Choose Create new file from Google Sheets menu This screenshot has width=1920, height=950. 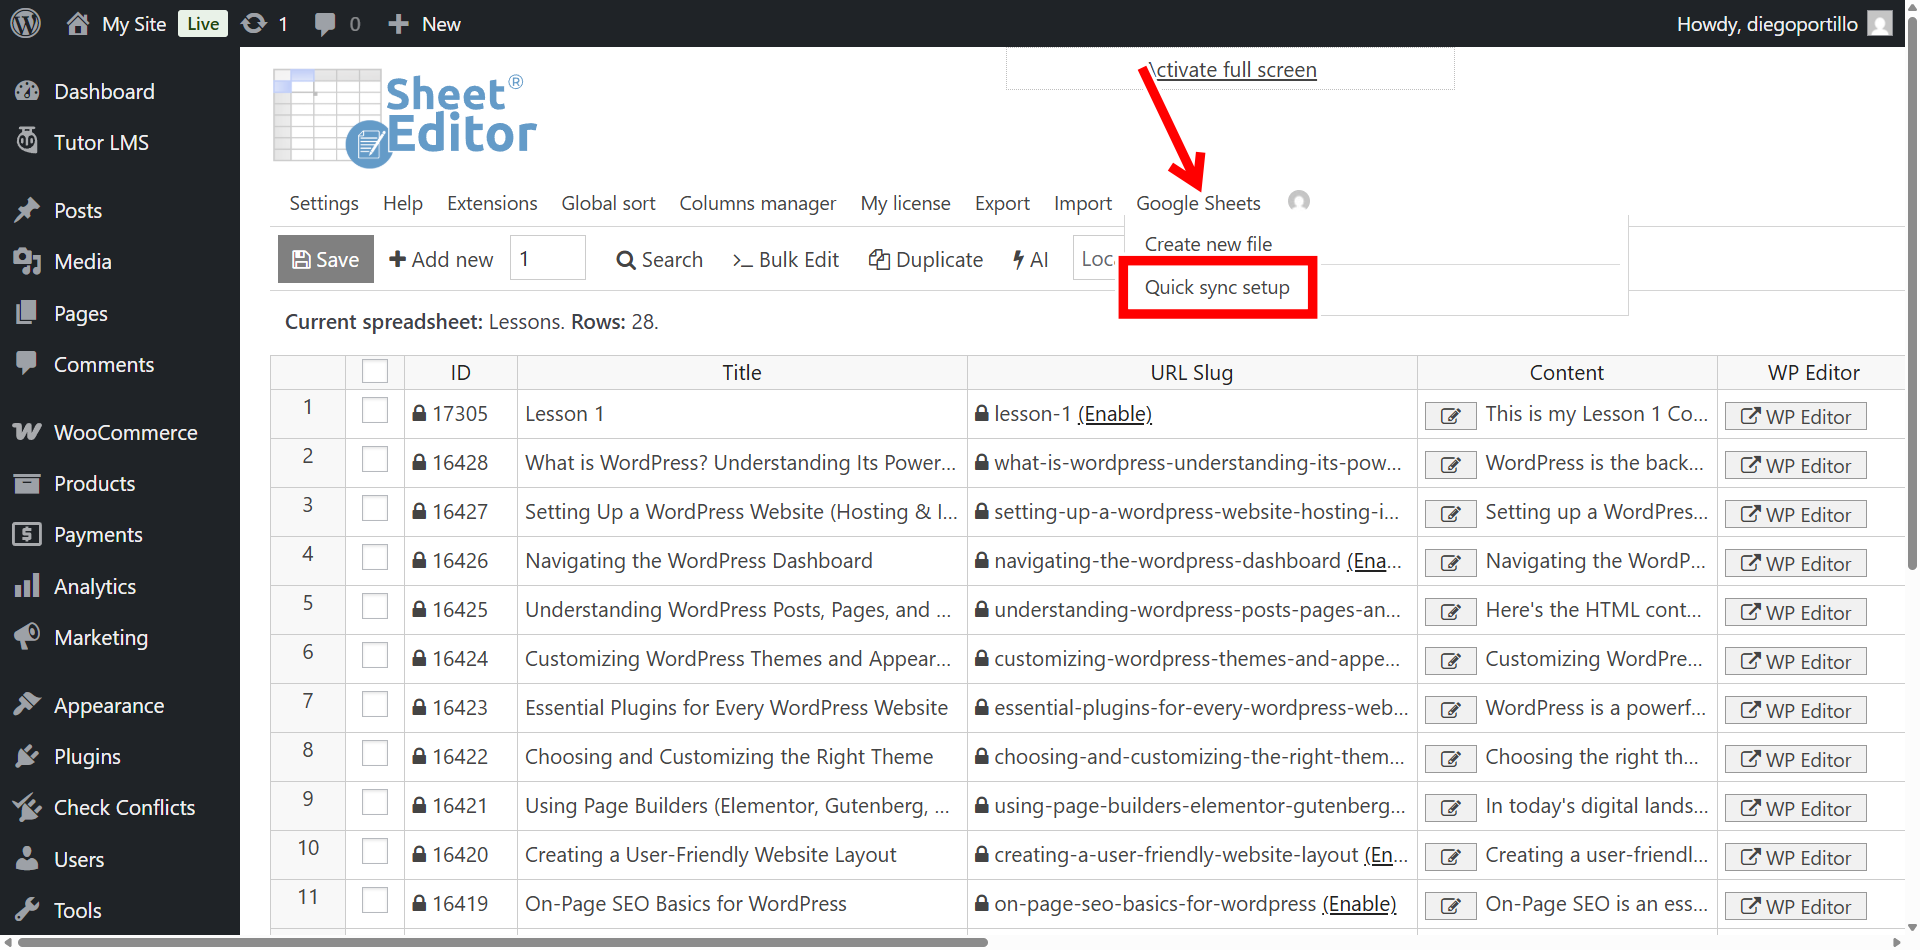coord(1208,243)
